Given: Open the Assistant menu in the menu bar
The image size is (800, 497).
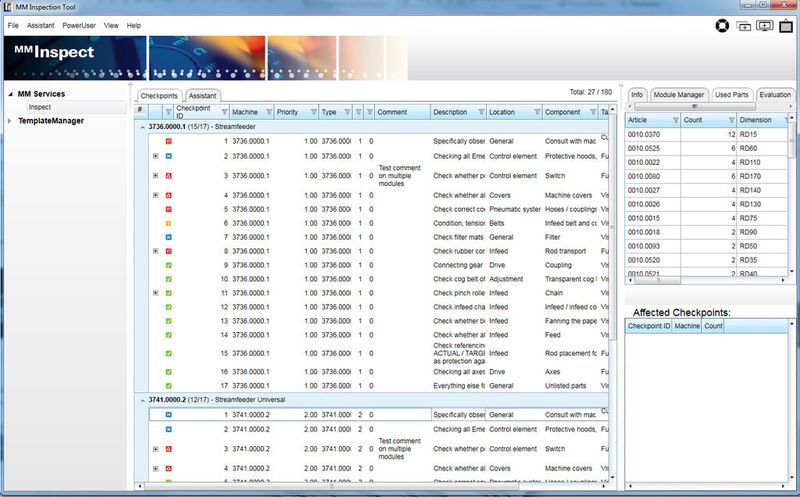Looking at the screenshot, I should coord(40,26).
